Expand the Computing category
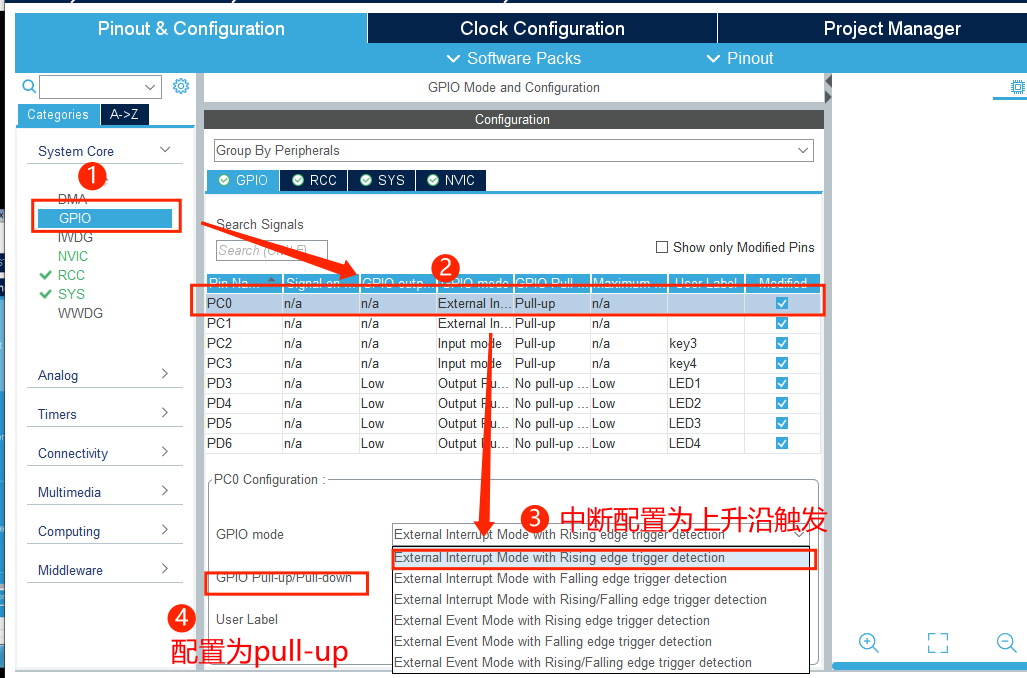The image size is (1027, 678). tap(105, 531)
